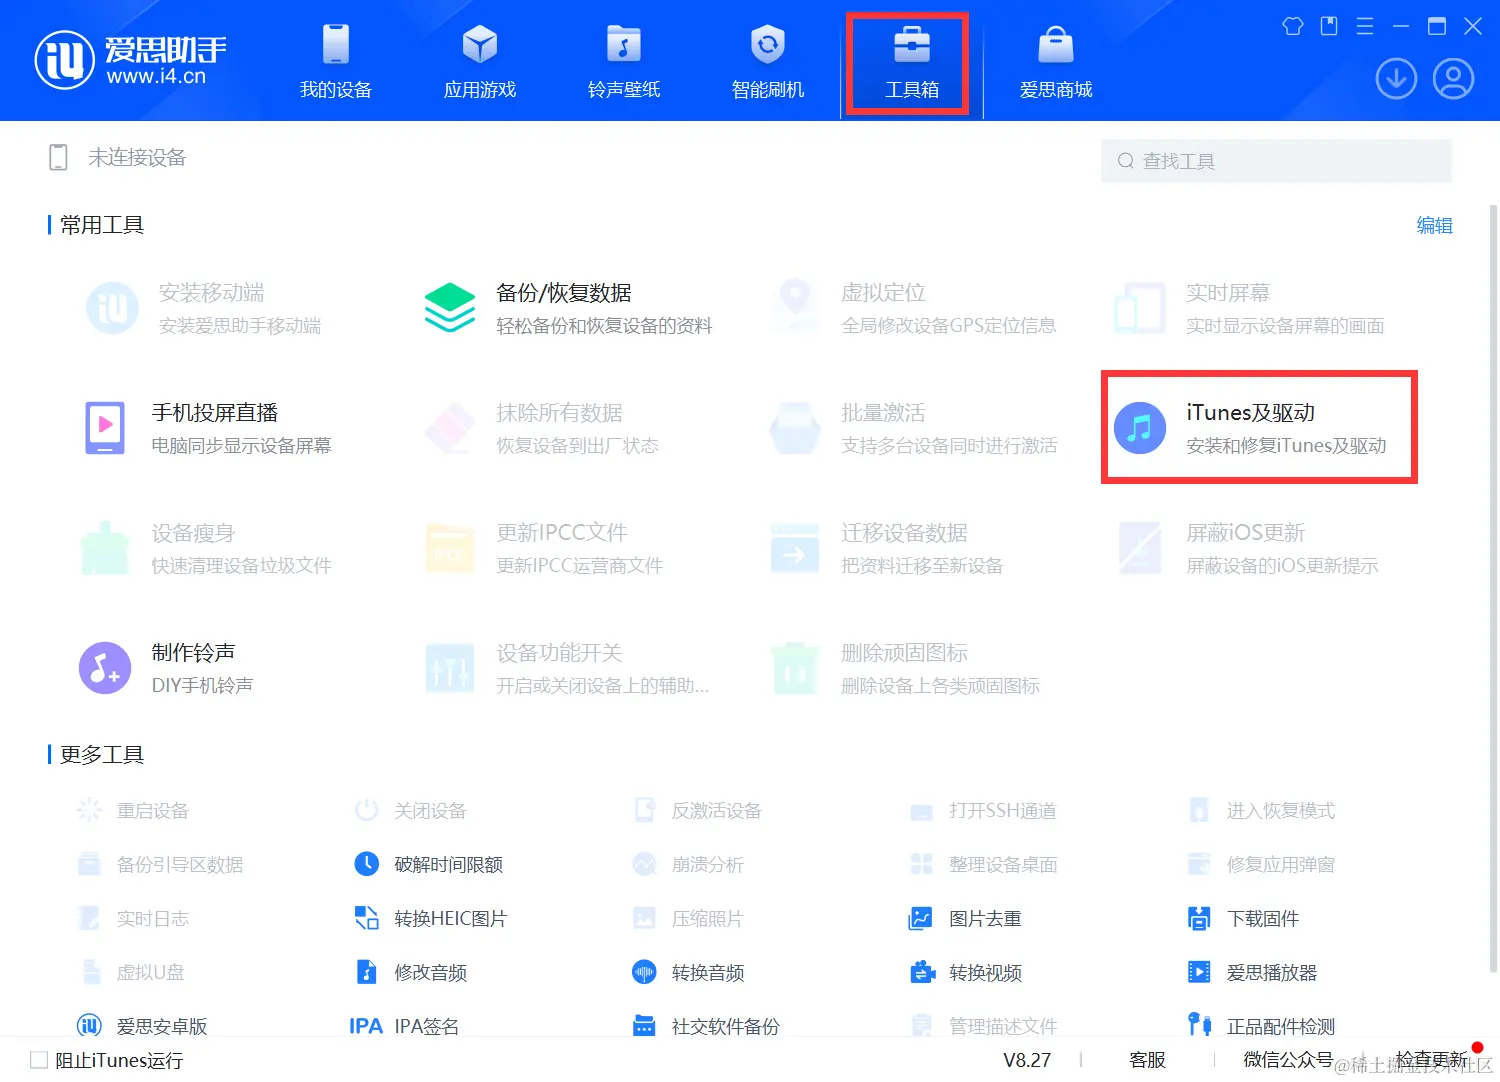The height and width of the screenshot is (1082, 1500).
Task: Open 图片去重 tool
Action: 965,918
